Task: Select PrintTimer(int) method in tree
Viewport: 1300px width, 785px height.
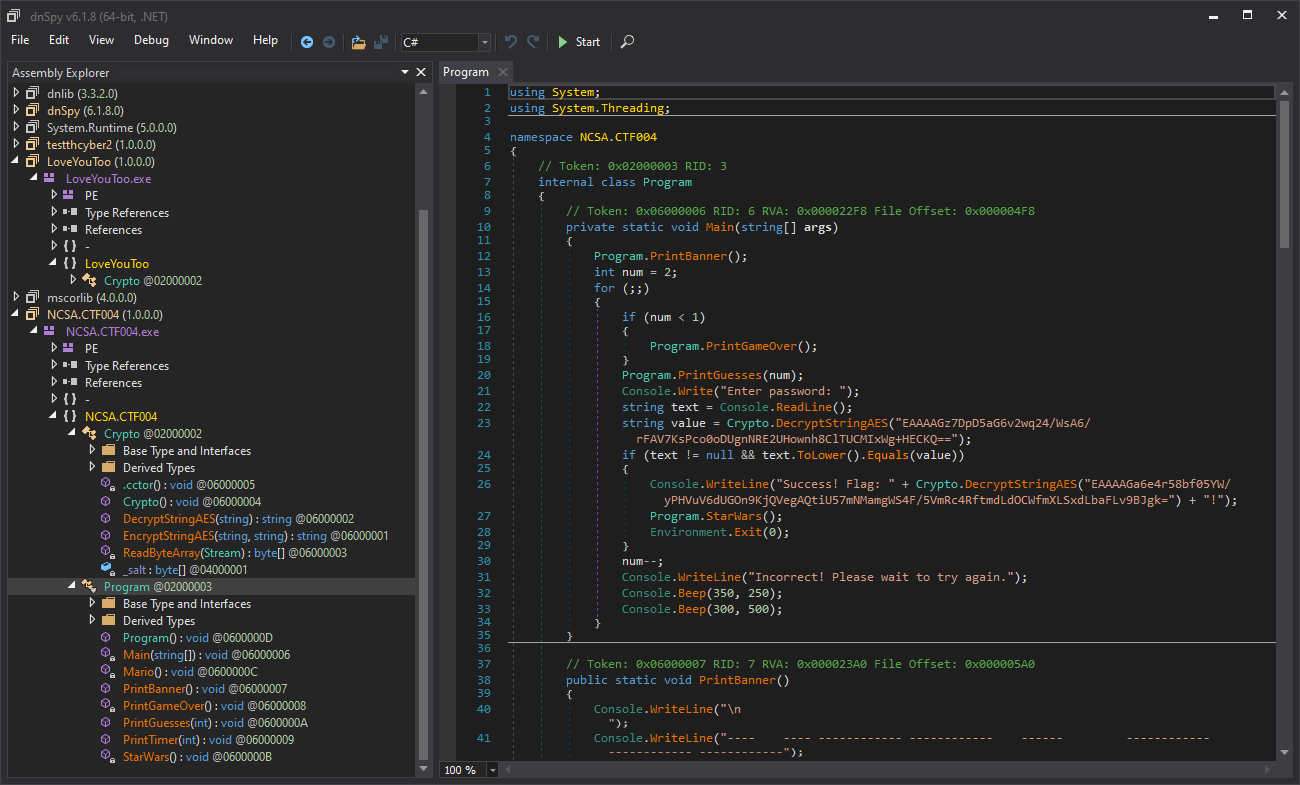Action: pos(208,739)
